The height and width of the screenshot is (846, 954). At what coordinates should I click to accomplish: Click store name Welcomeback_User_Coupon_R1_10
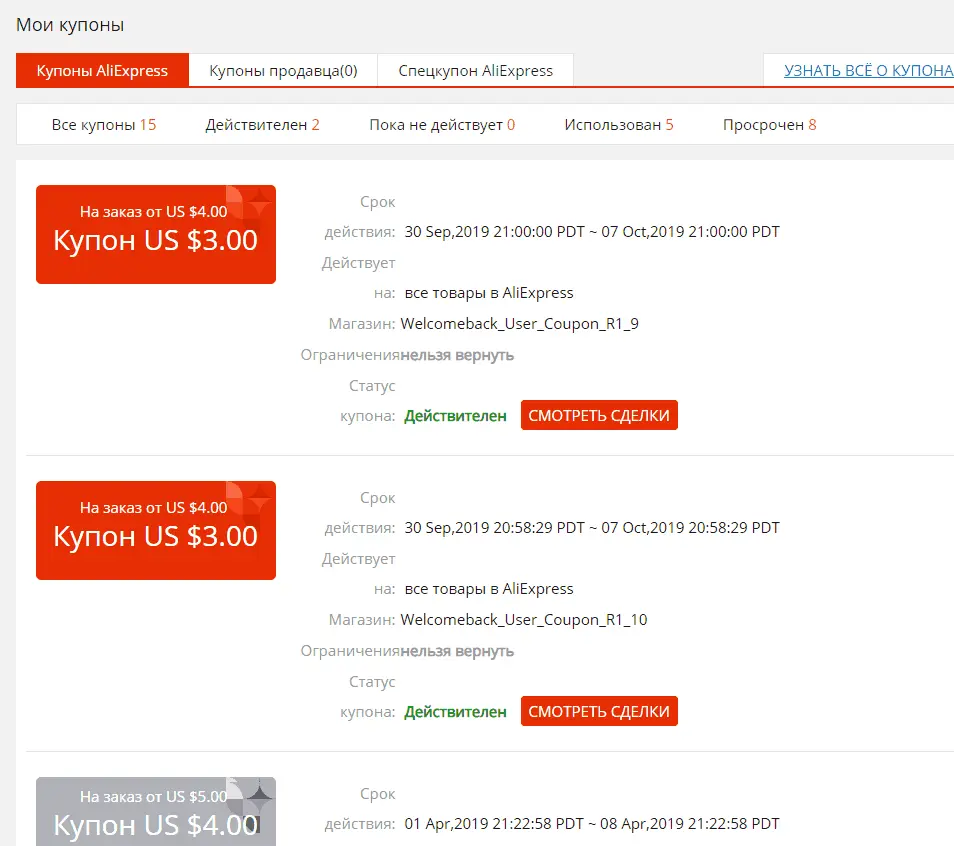[x=524, y=620]
